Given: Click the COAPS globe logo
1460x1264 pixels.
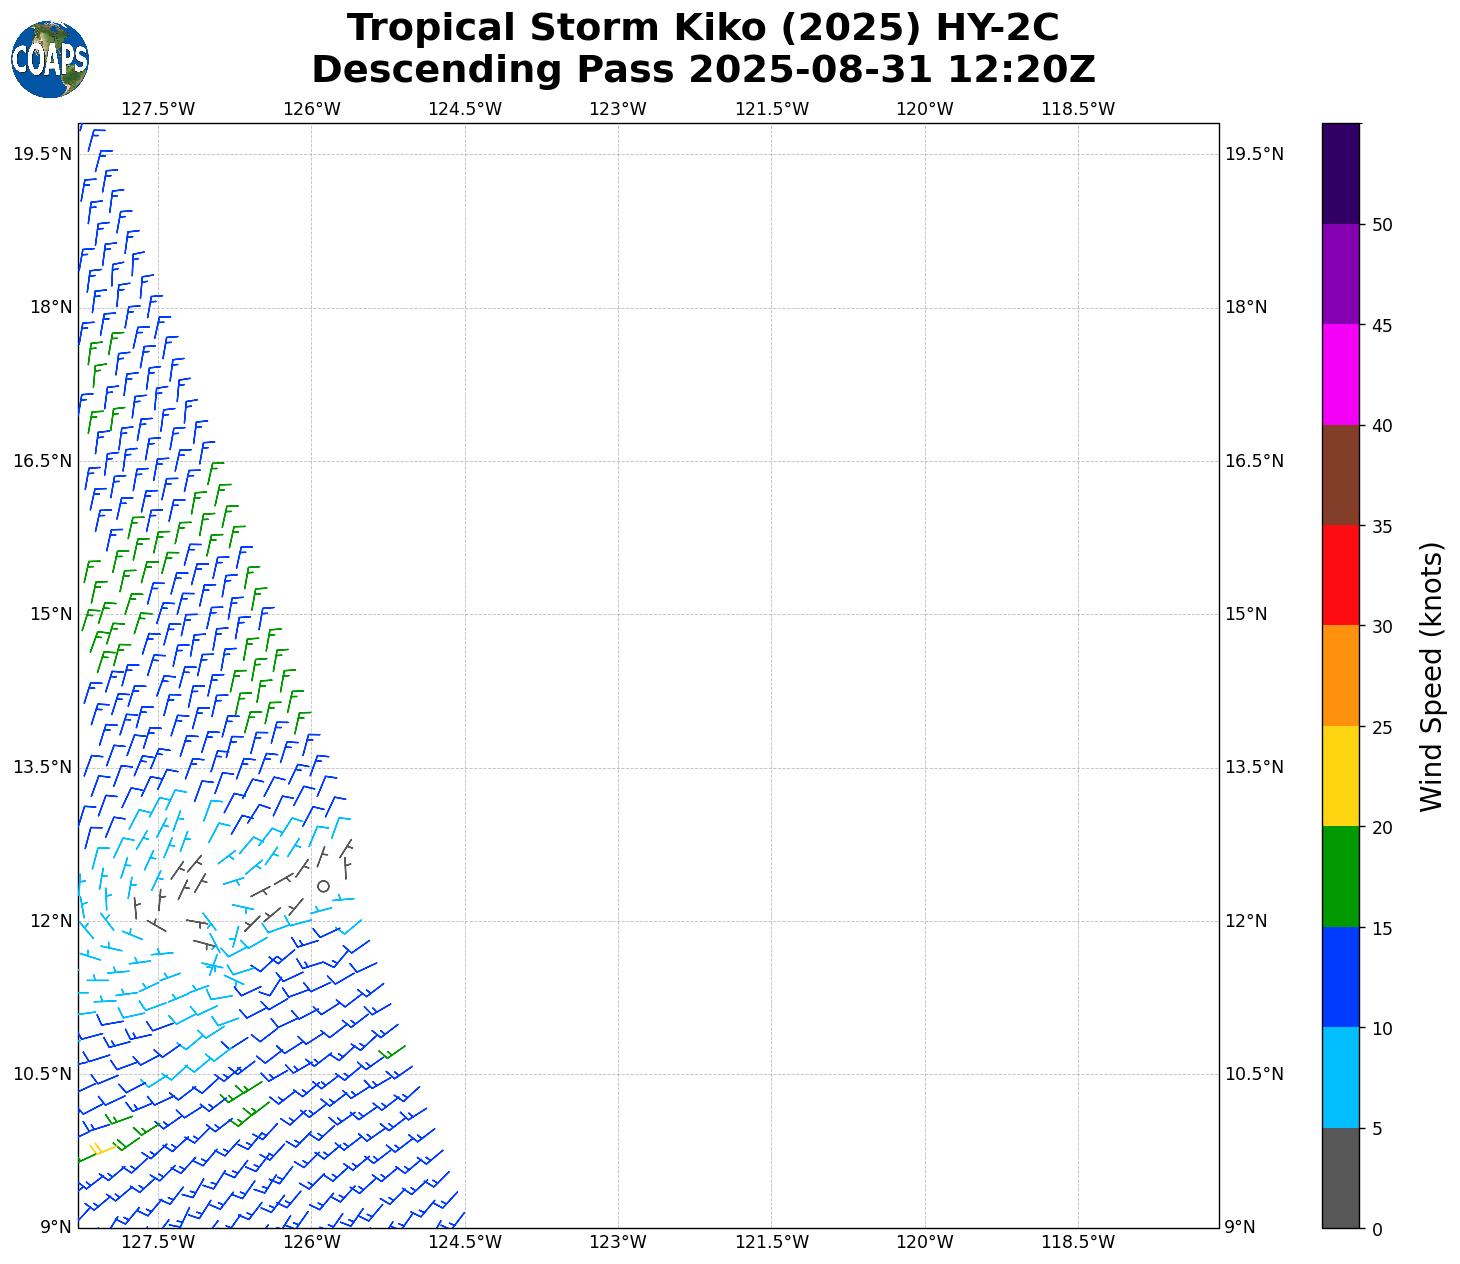Looking at the screenshot, I should click(x=50, y=59).
